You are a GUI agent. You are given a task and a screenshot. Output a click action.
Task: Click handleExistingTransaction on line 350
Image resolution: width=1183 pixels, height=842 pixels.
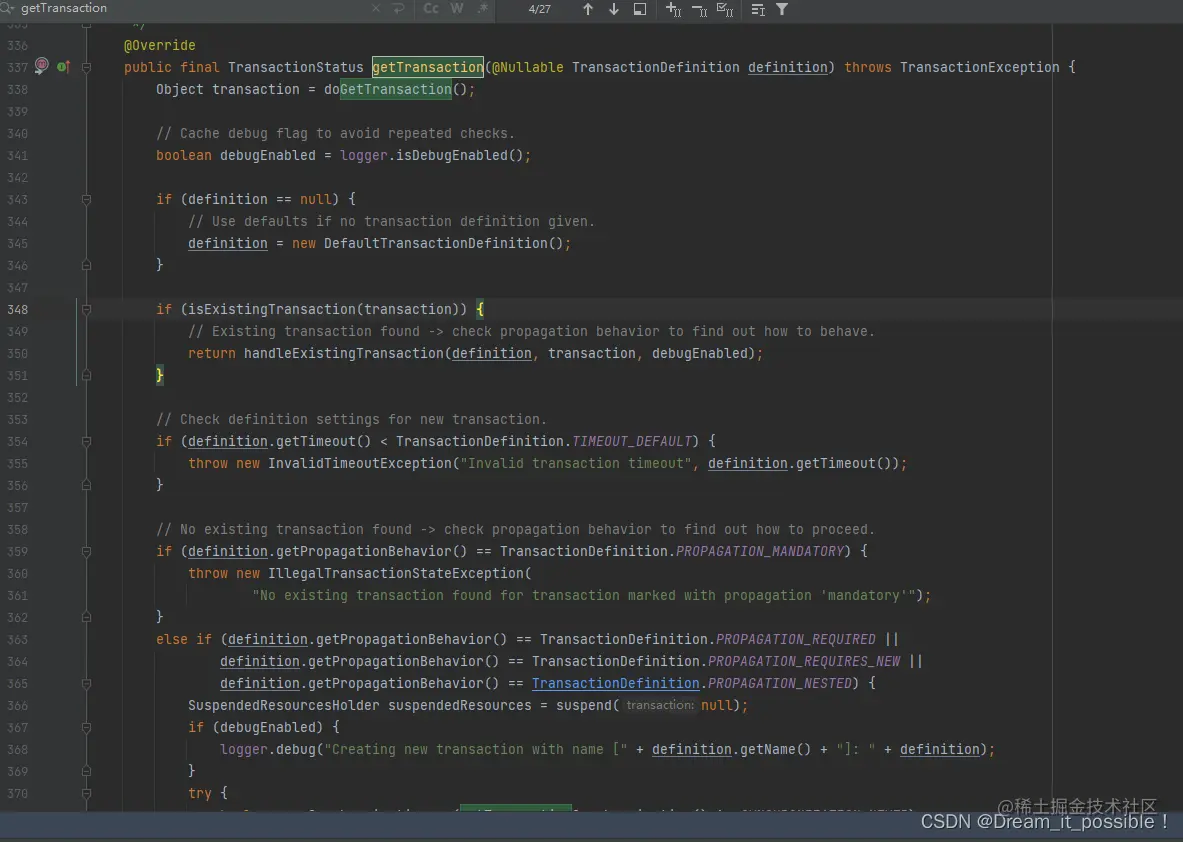(344, 353)
